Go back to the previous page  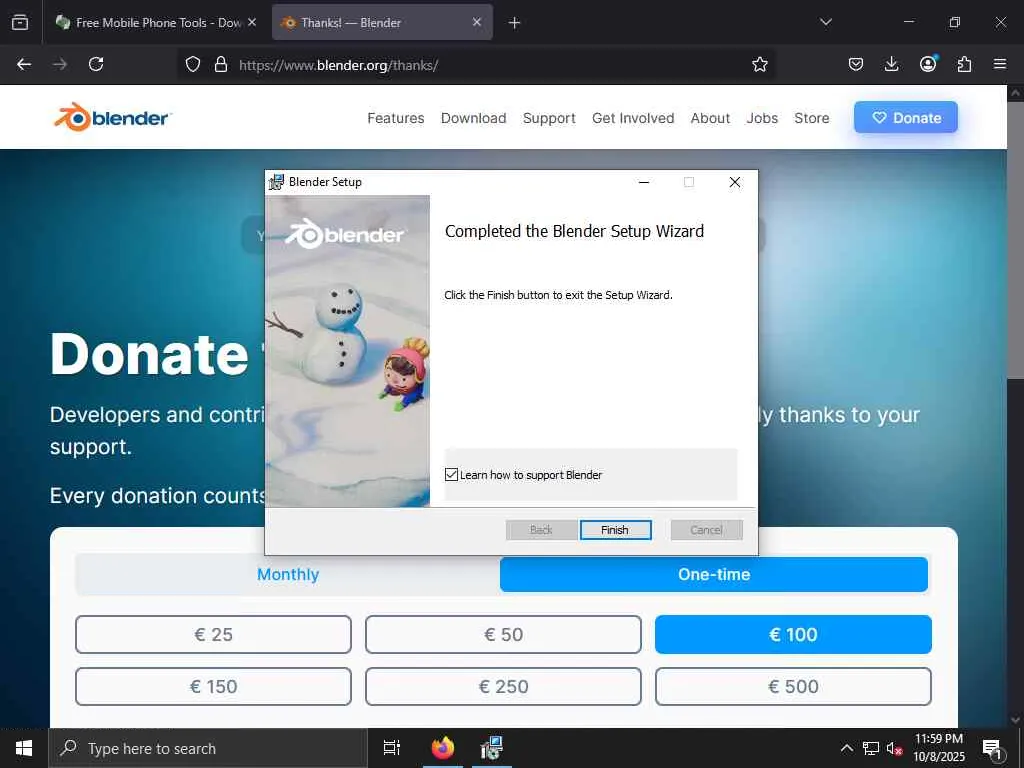click(x=24, y=64)
